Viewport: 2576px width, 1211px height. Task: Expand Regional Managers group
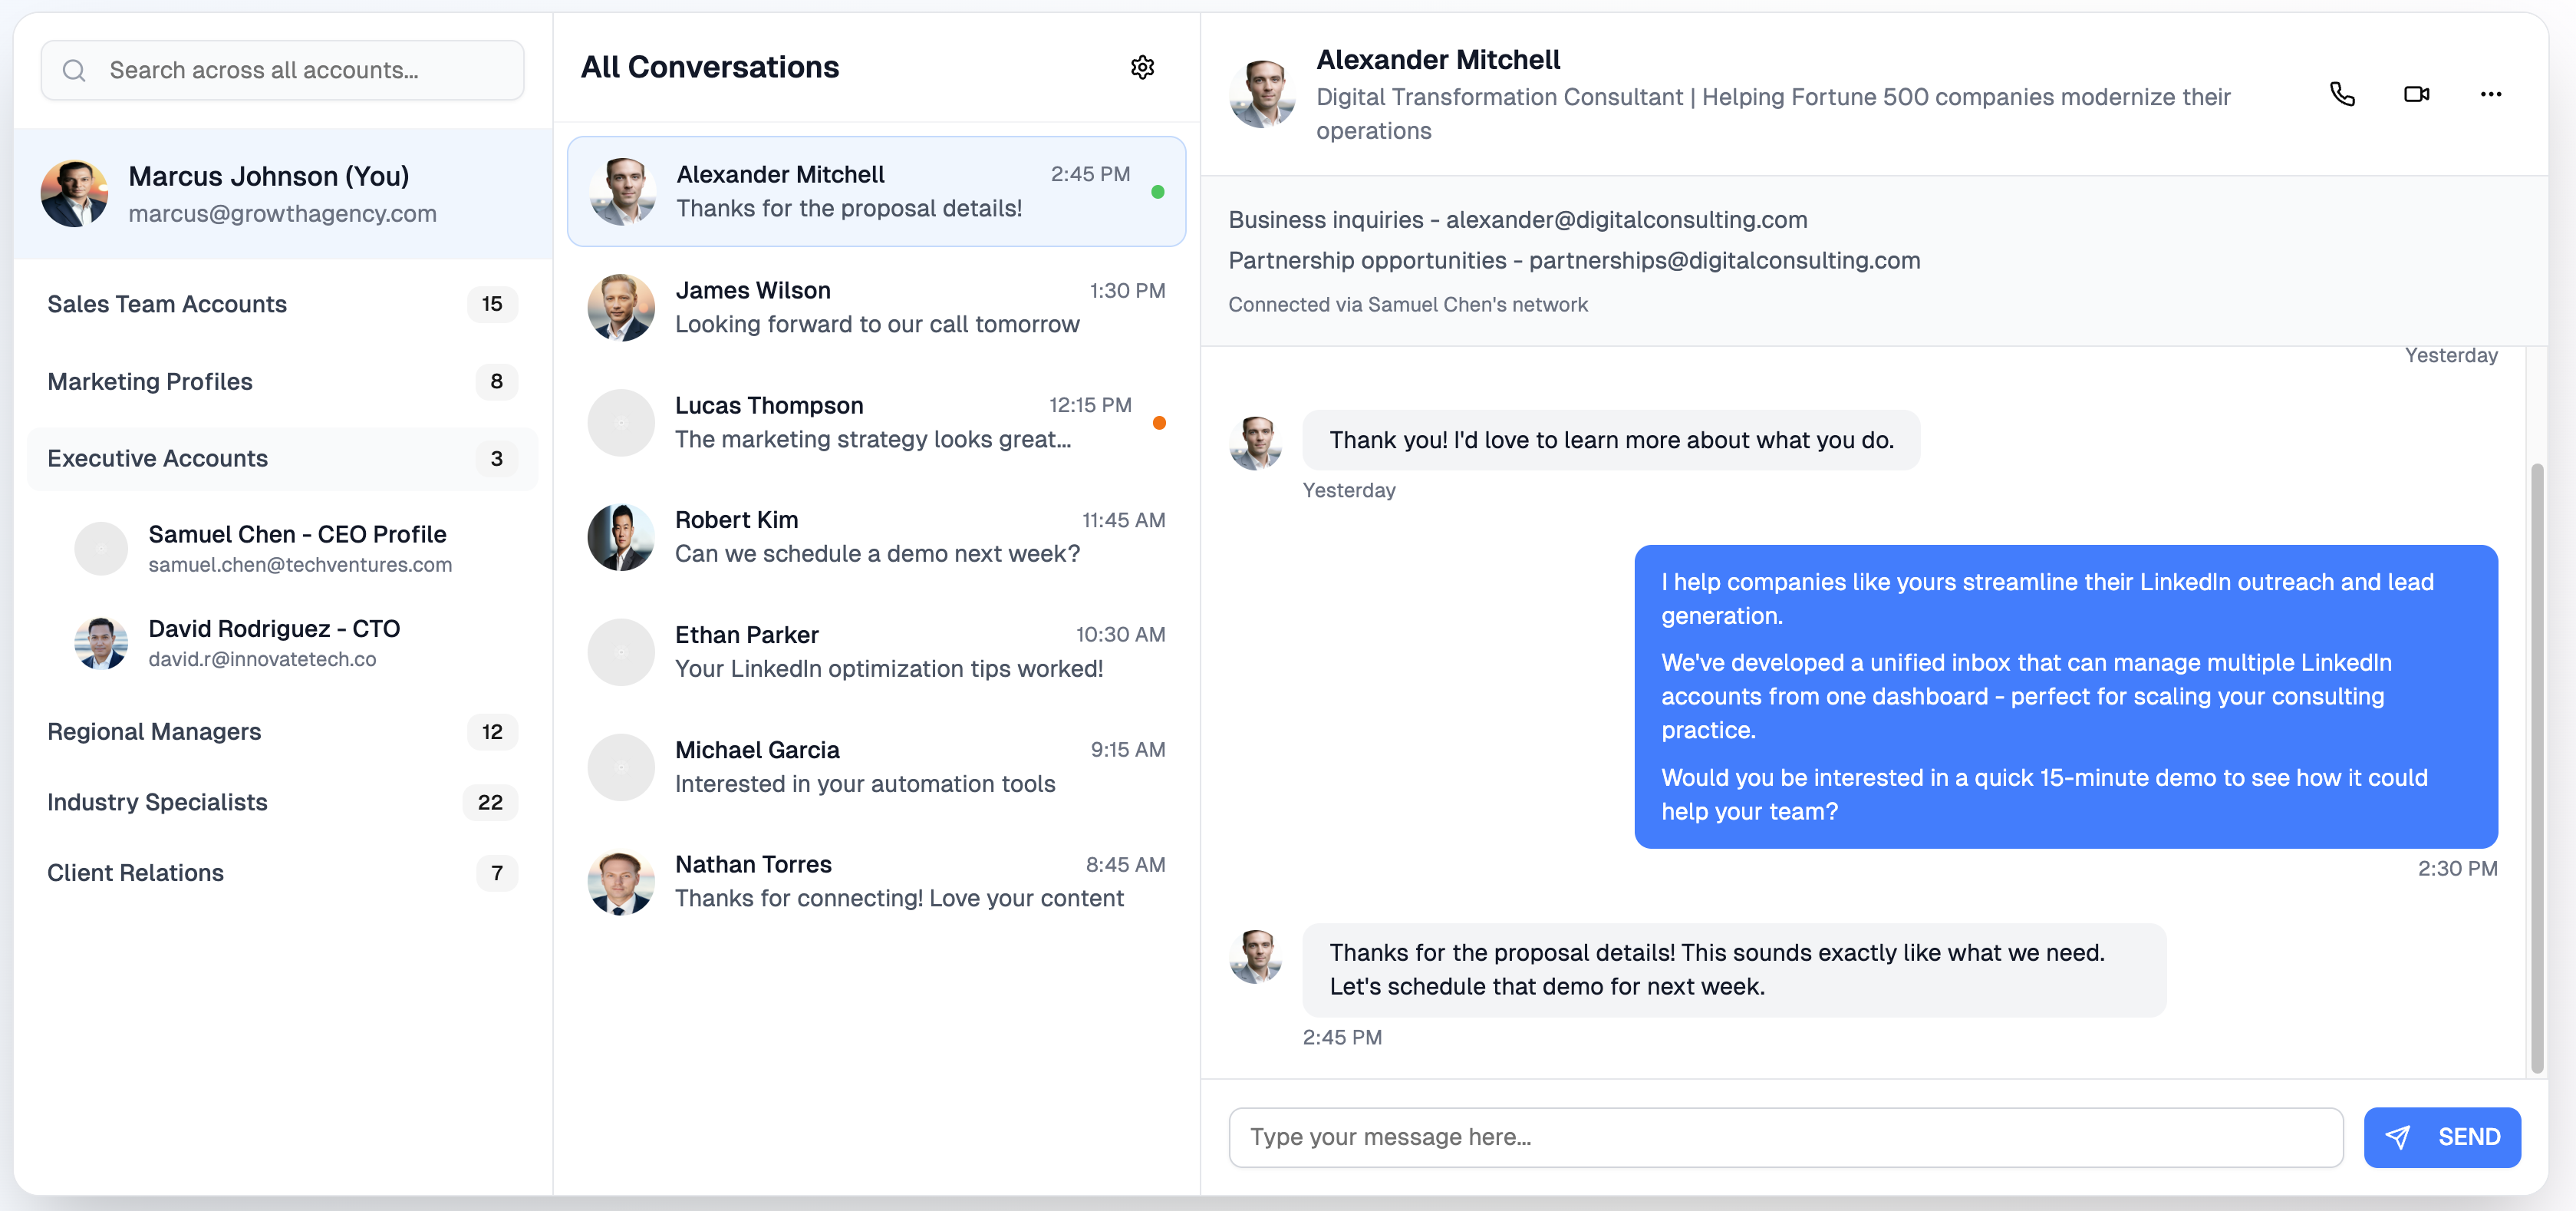282,731
